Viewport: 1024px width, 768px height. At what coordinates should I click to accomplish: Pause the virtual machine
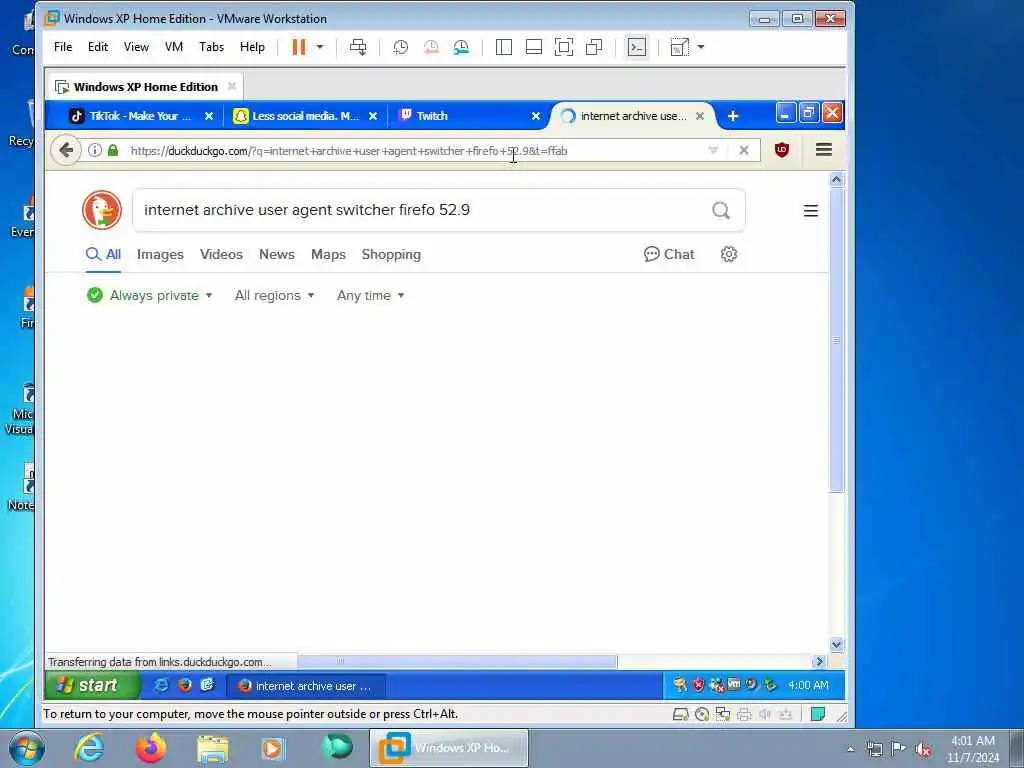pos(298,47)
